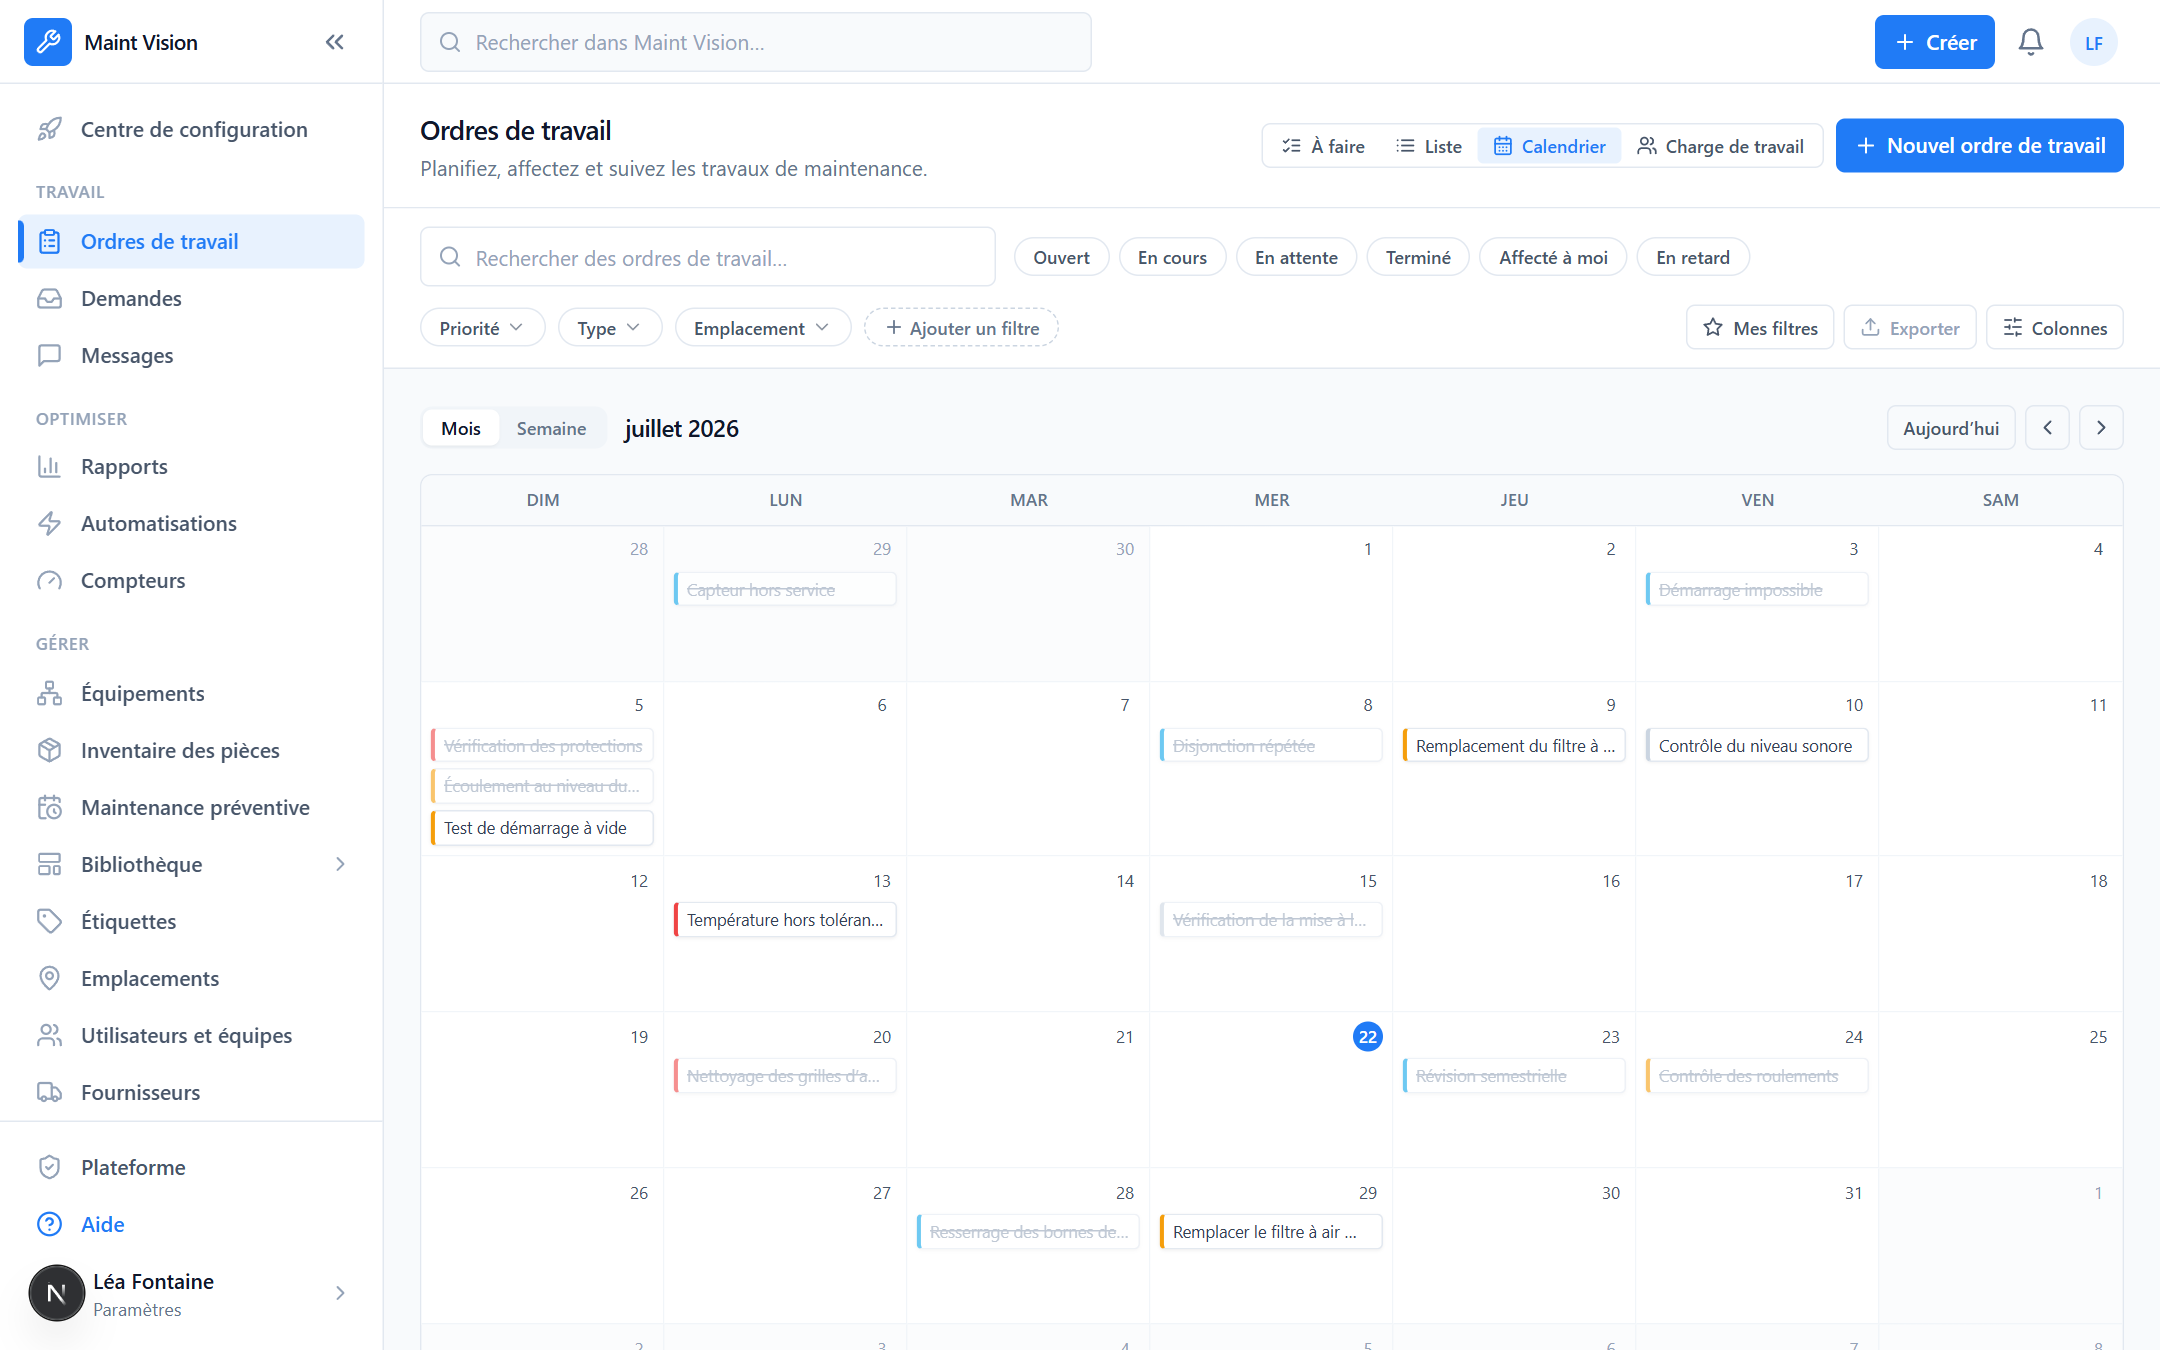Open Mes filtres saved filters
Image resolution: width=2160 pixels, height=1350 pixels.
tap(1760, 328)
